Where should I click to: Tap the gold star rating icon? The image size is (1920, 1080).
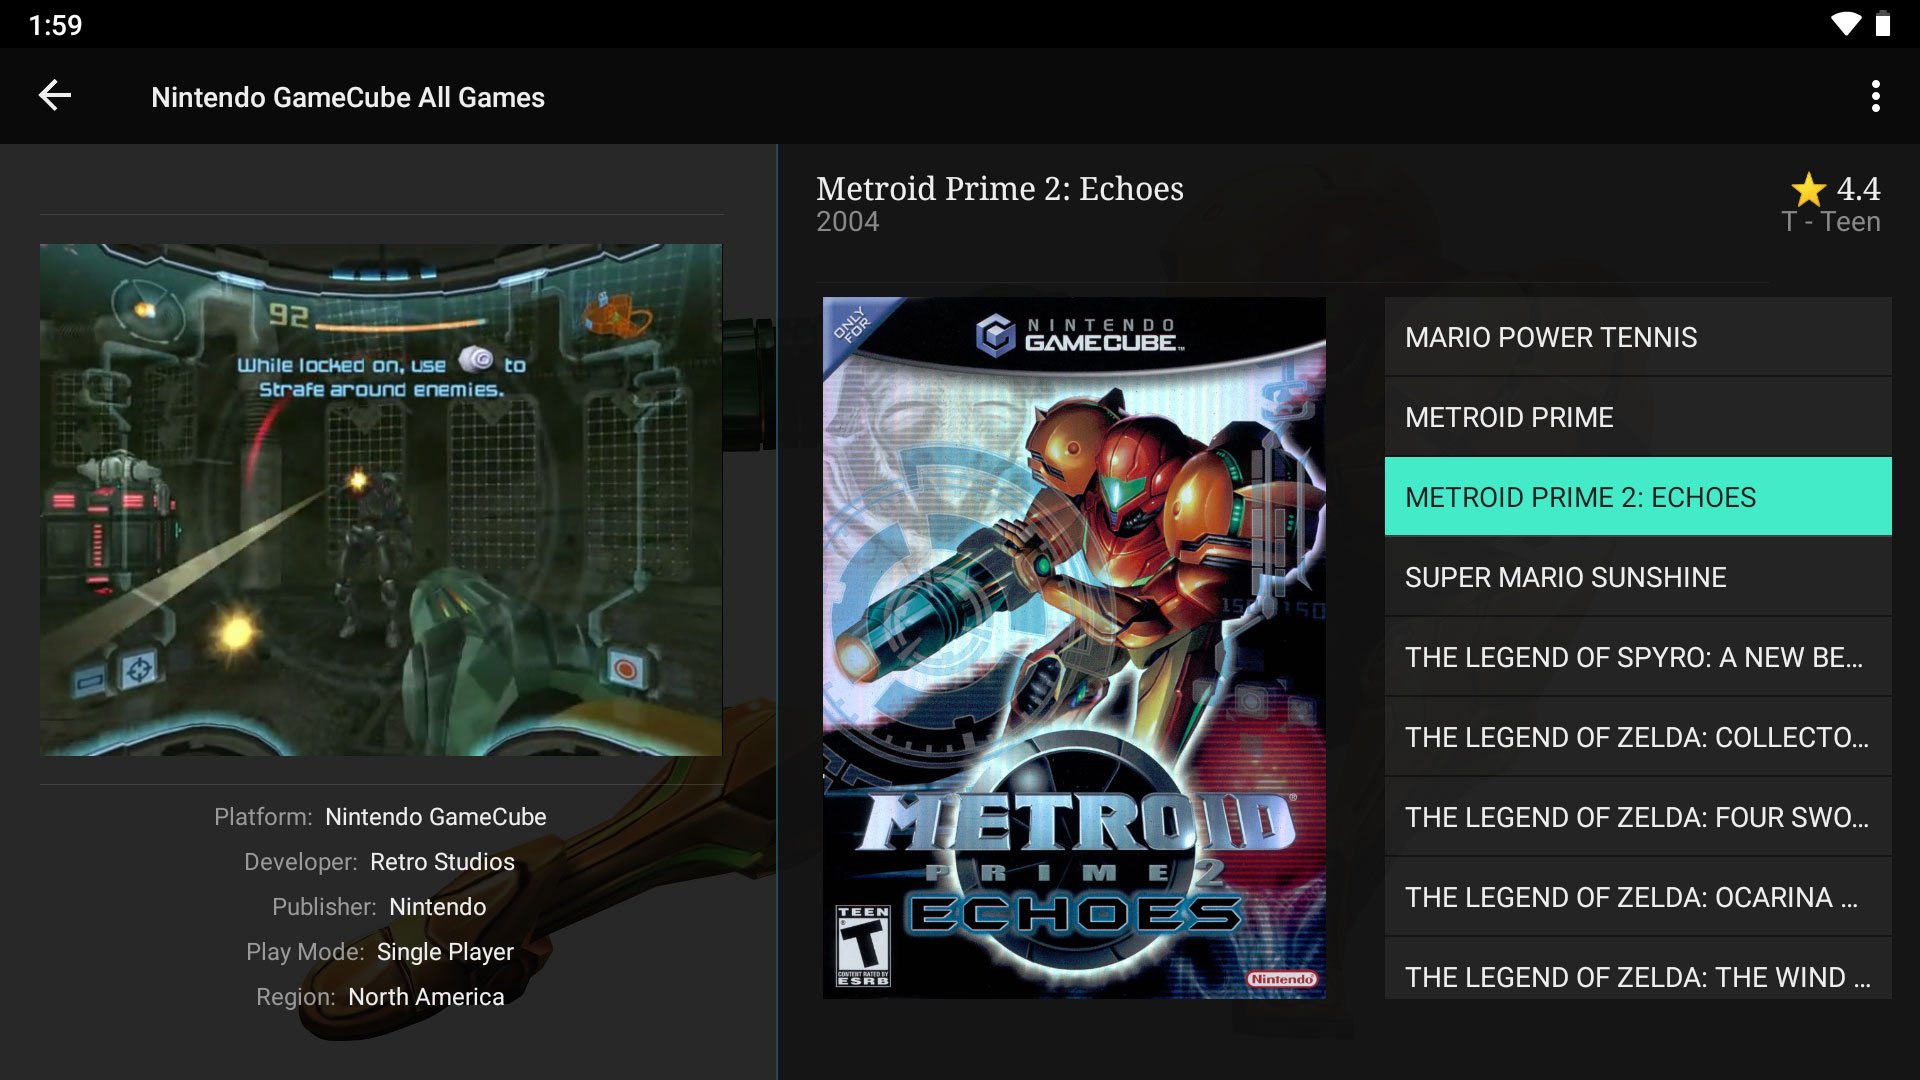coord(1808,189)
